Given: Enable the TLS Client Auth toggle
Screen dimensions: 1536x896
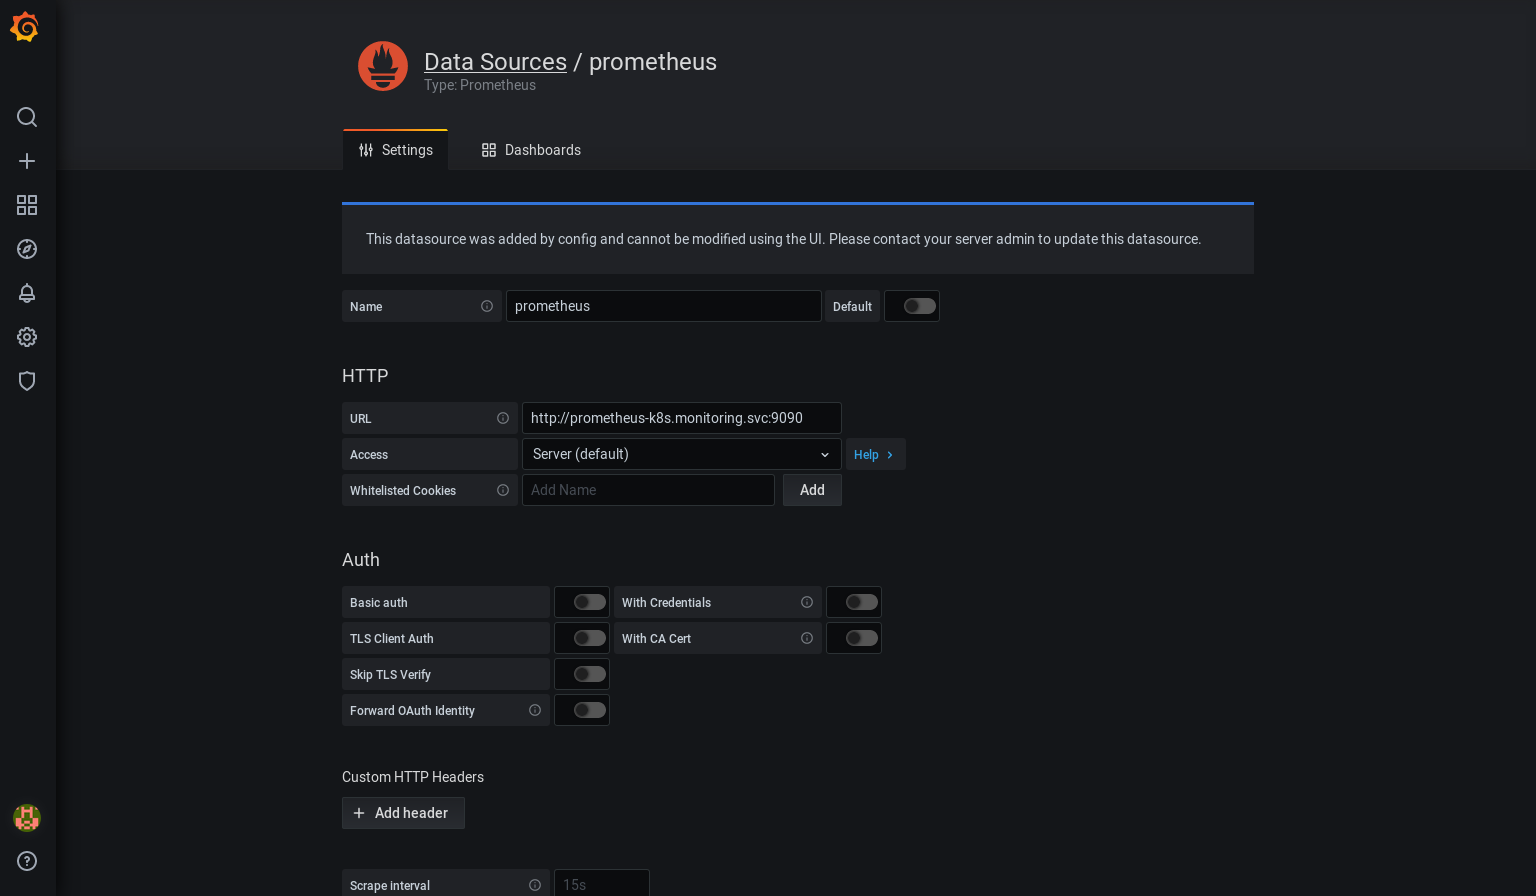Looking at the screenshot, I should click(x=590, y=638).
